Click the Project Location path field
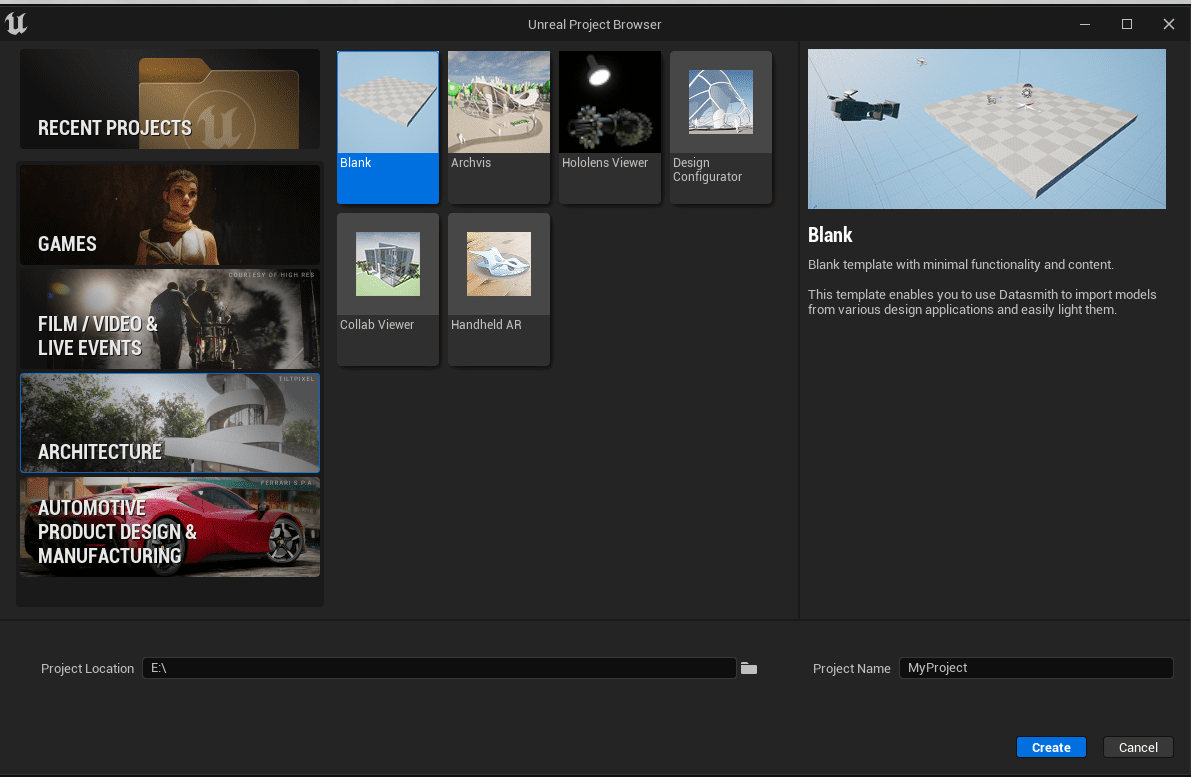Screen dimensions: 1191x777 click(x=439, y=668)
